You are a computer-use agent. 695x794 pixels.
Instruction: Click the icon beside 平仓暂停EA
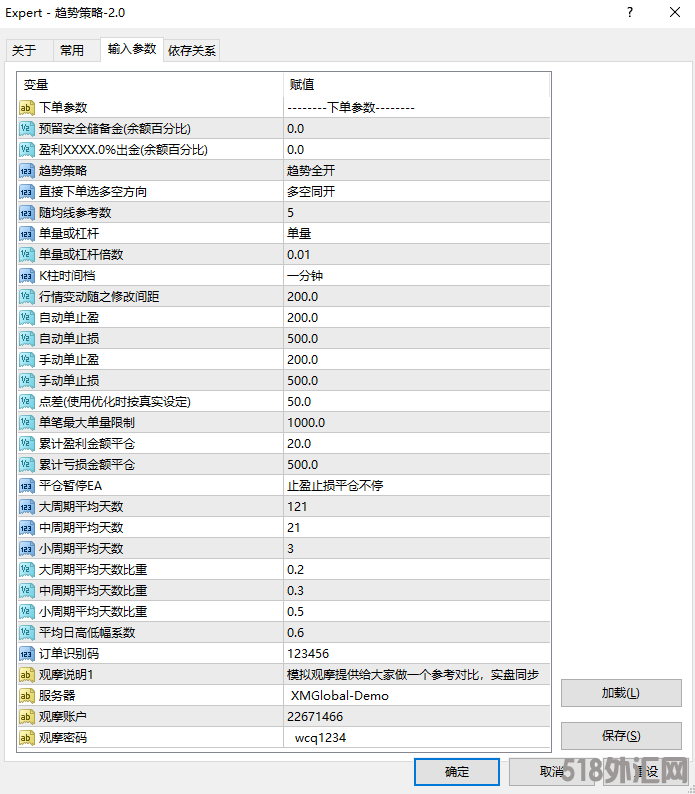pyautogui.click(x=27, y=486)
